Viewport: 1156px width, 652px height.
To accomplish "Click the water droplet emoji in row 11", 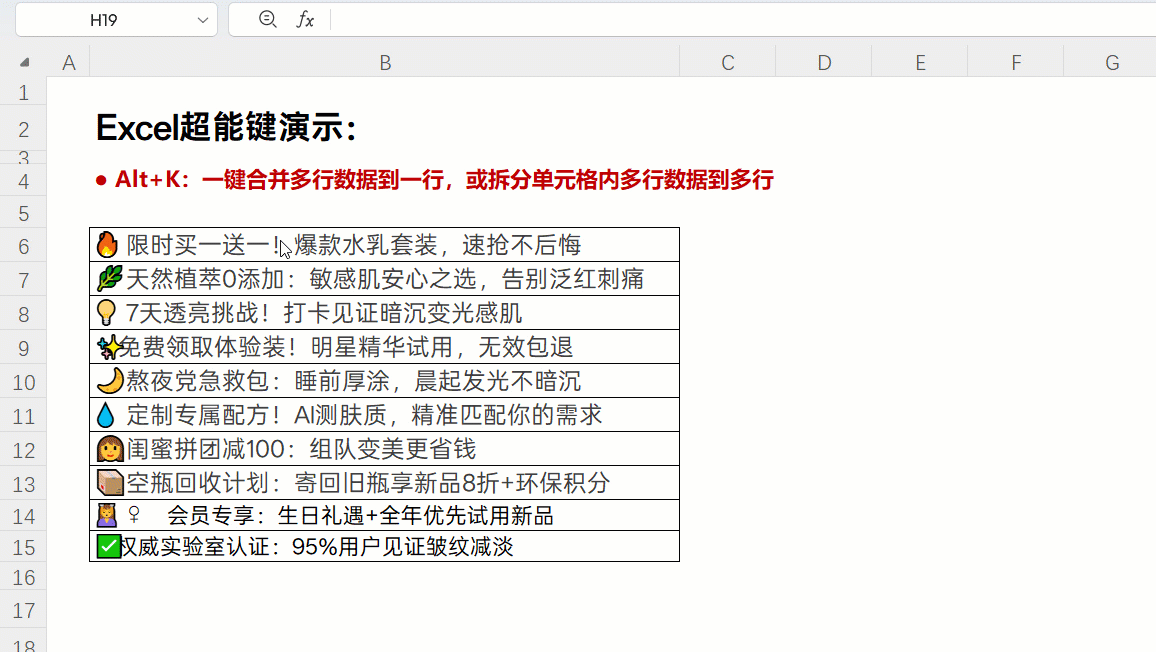I will [x=105, y=415].
